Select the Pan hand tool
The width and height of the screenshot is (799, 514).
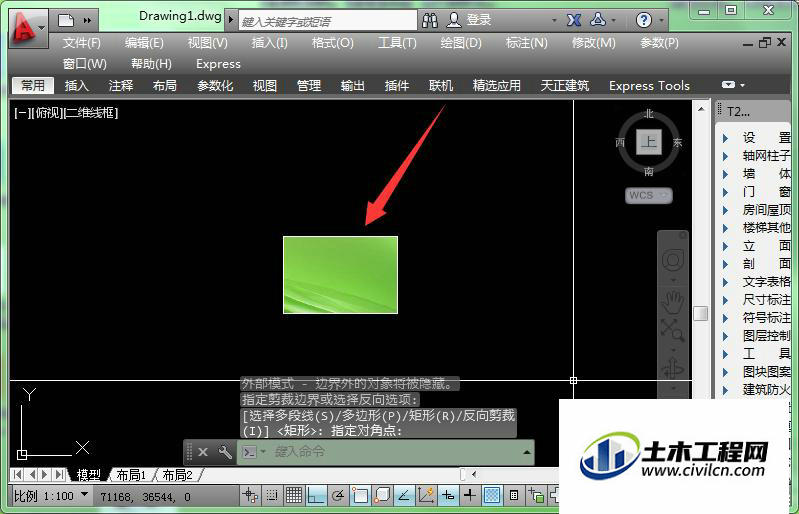(673, 302)
